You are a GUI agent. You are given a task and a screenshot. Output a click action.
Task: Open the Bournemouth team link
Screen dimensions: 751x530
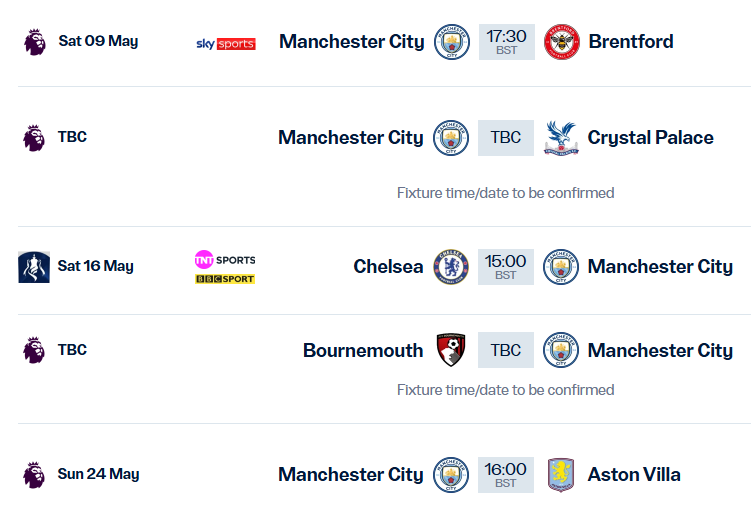click(x=363, y=351)
